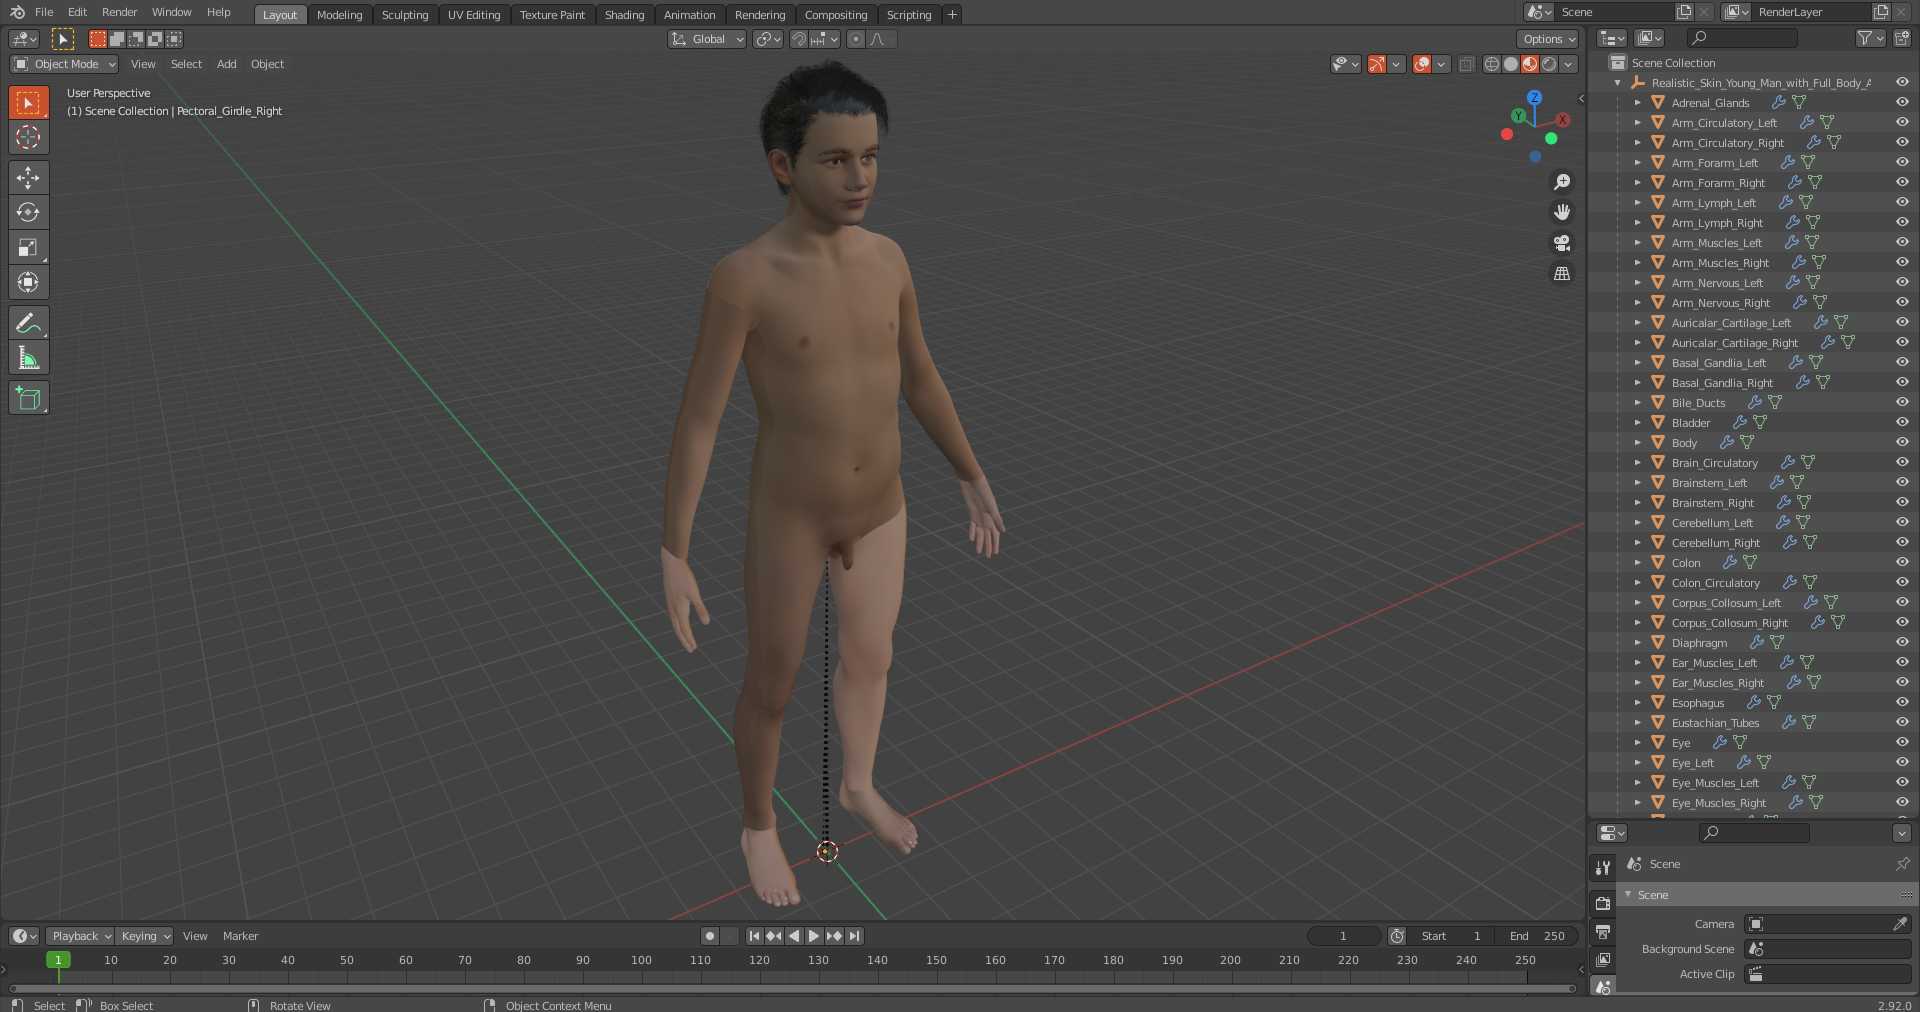Screen dimensions: 1920x1012
Task: Switch to the Sculpting workspace tab
Action: pyautogui.click(x=404, y=15)
